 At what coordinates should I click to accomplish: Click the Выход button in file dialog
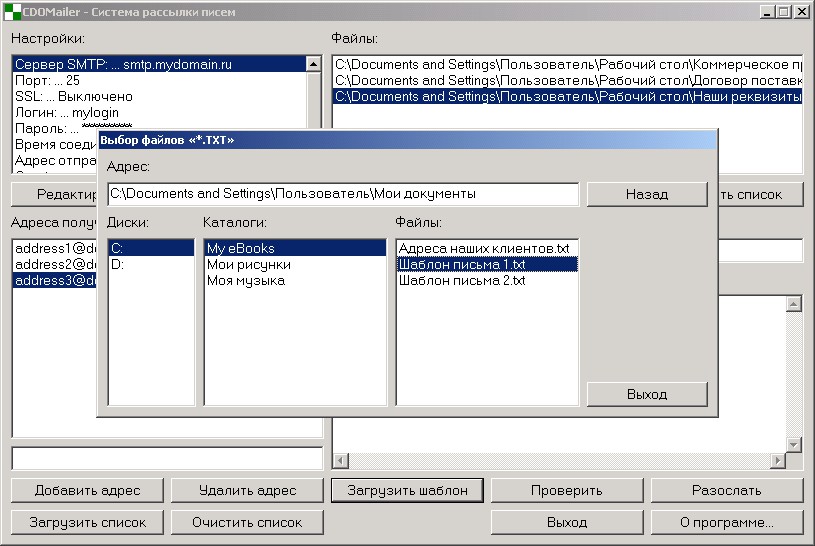[647, 394]
